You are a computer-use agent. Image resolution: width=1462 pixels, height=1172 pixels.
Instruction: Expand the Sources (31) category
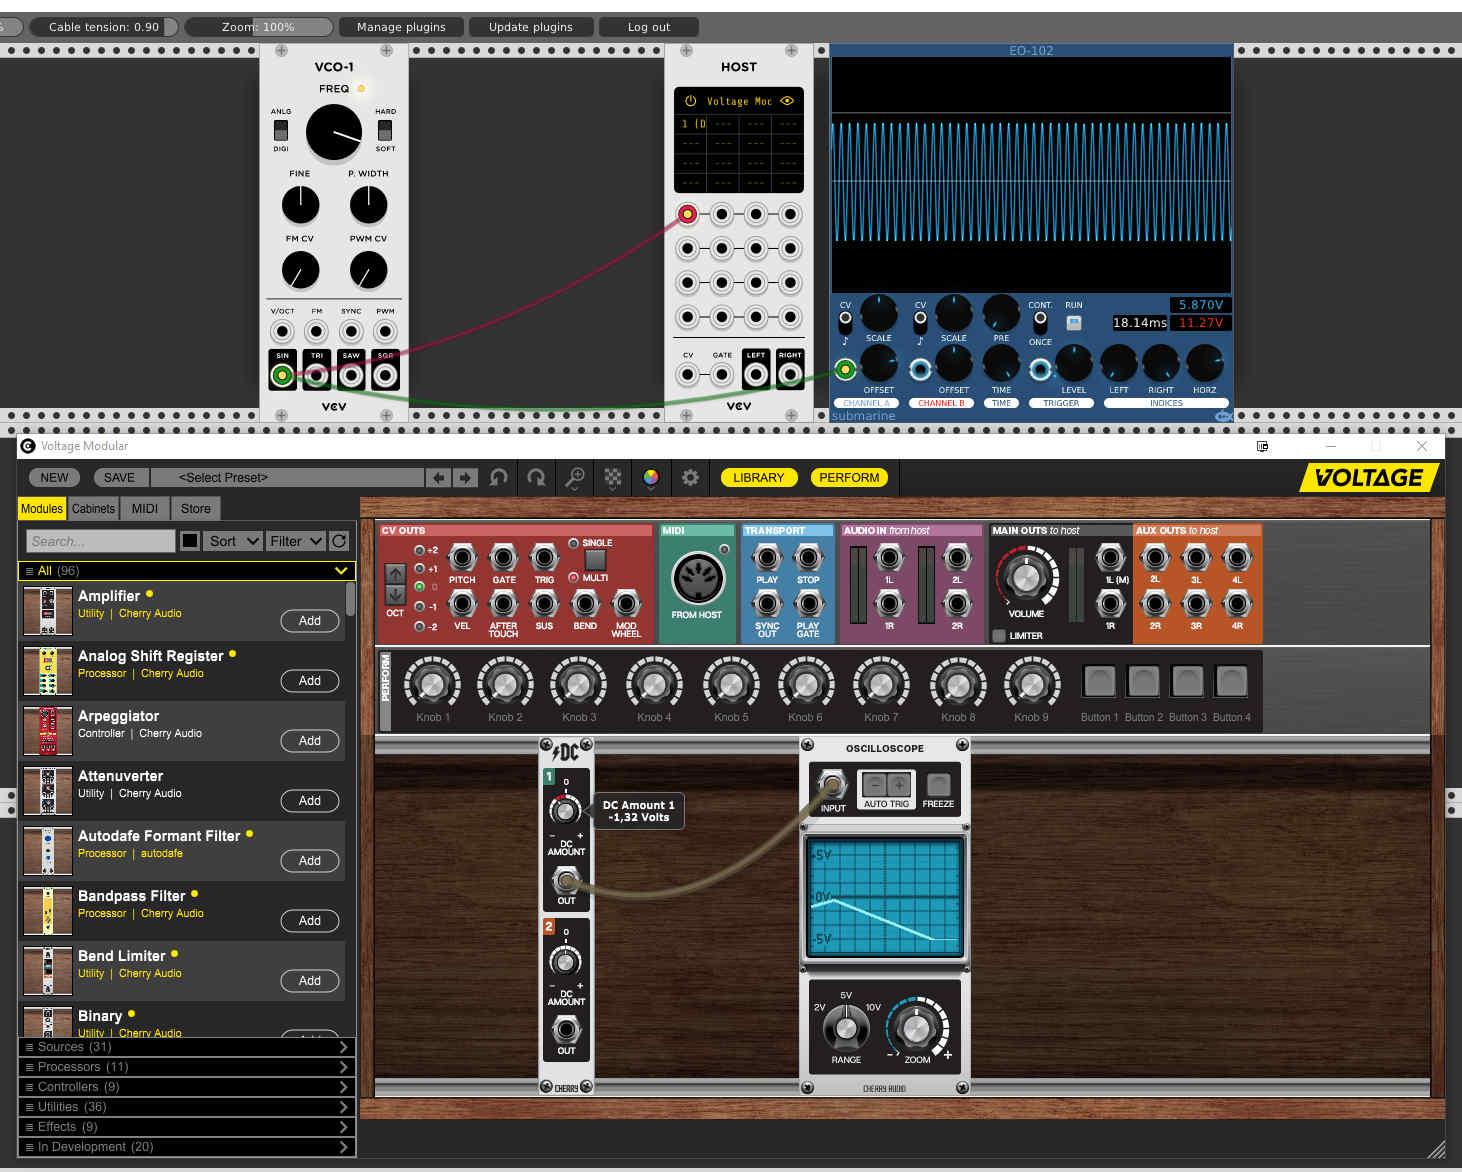point(187,1047)
